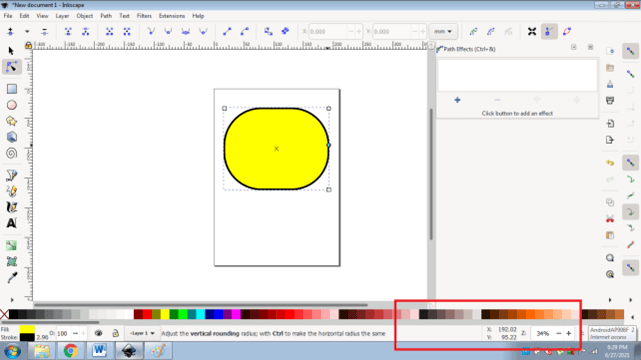Convert object to path icon
Screen dimensions: 641x360
click(x=268, y=31)
